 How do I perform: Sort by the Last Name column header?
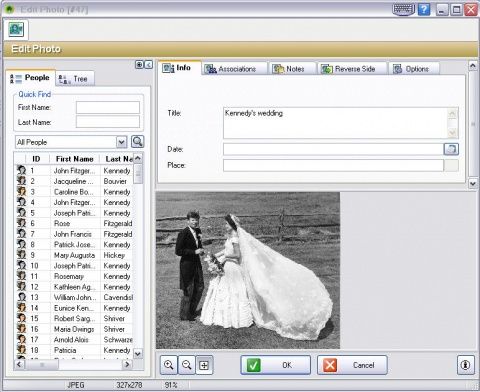pyautogui.click(x=117, y=159)
